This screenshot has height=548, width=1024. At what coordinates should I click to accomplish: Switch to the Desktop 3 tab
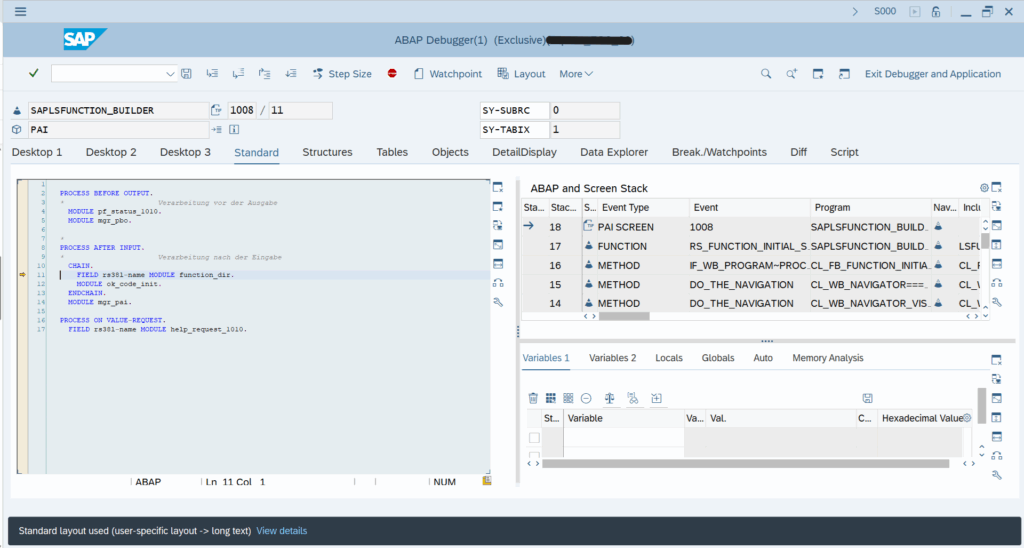[185, 152]
